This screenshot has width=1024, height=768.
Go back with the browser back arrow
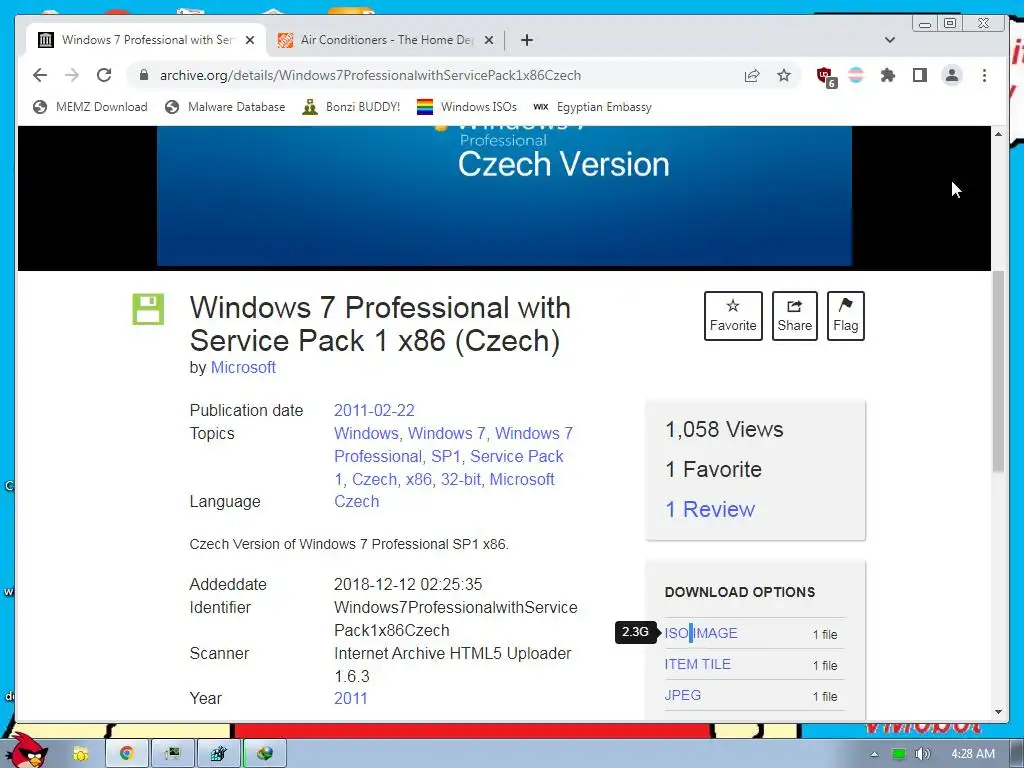[x=40, y=75]
